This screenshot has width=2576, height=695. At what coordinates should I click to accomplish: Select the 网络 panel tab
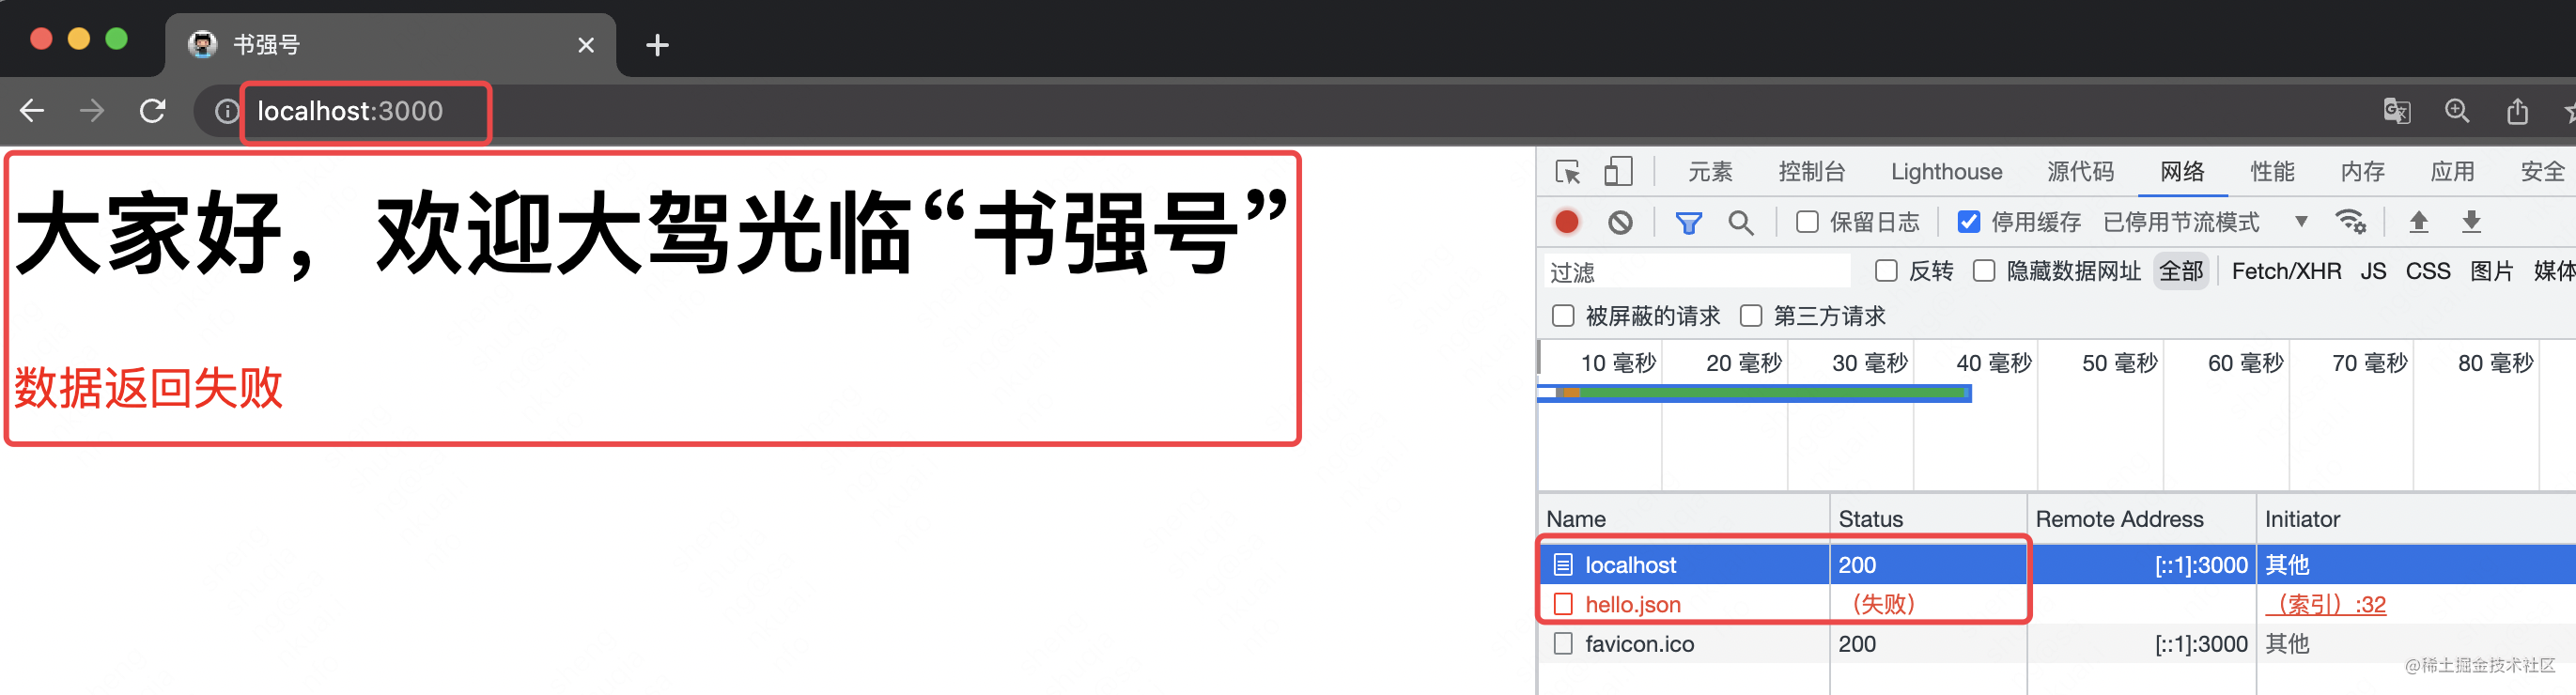click(x=2182, y=172)
